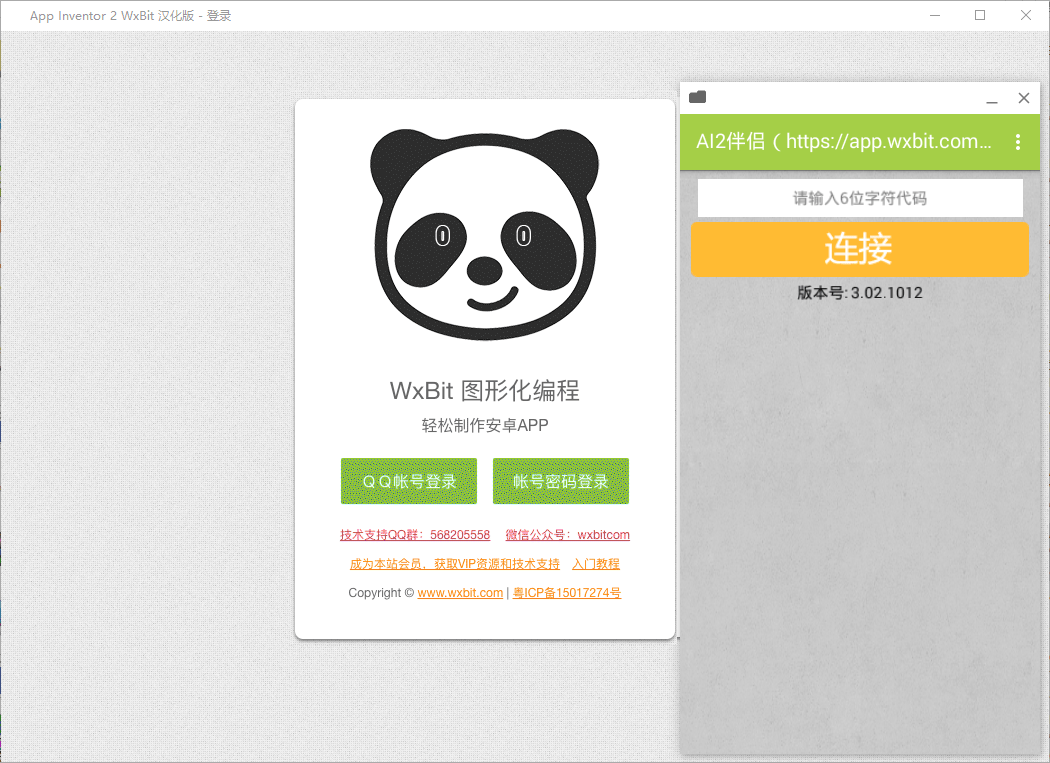The height and width of the screenshot is (763, 1050).
Task: Click the AI2伴侣 title bar text
Action: tap(844, 141)
